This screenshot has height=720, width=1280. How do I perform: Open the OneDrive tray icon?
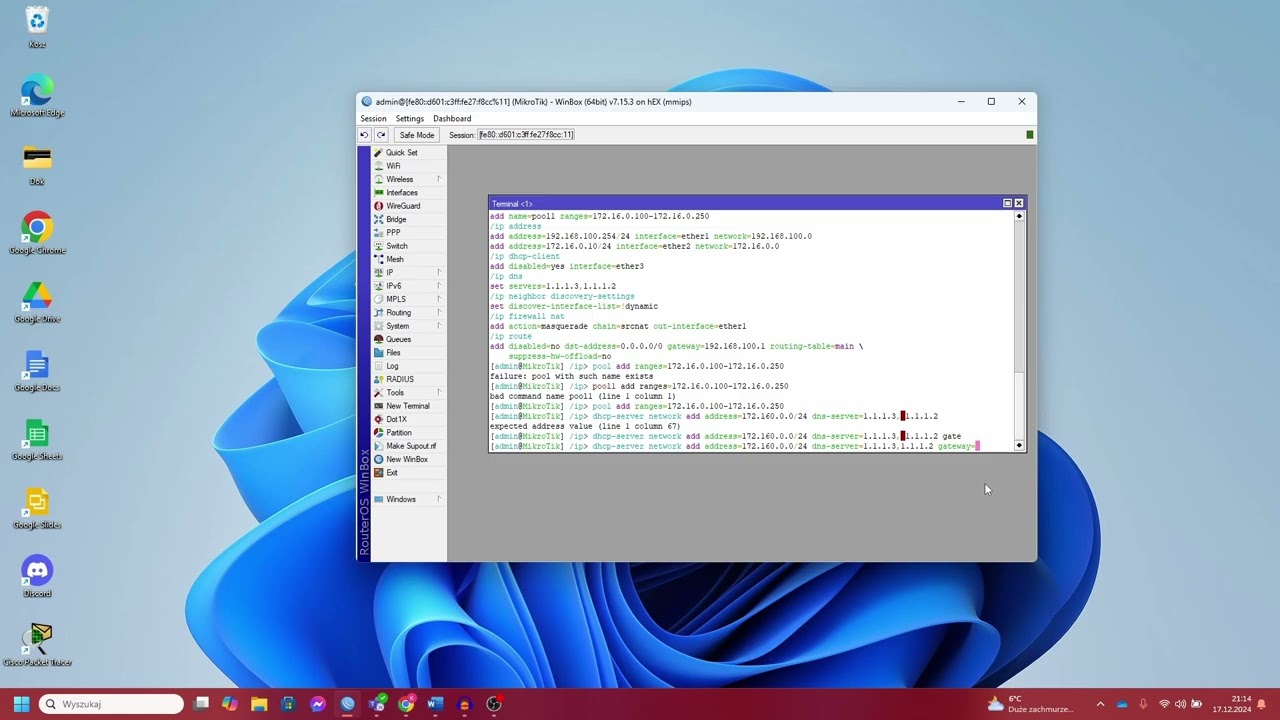(x=1122, y=704)
